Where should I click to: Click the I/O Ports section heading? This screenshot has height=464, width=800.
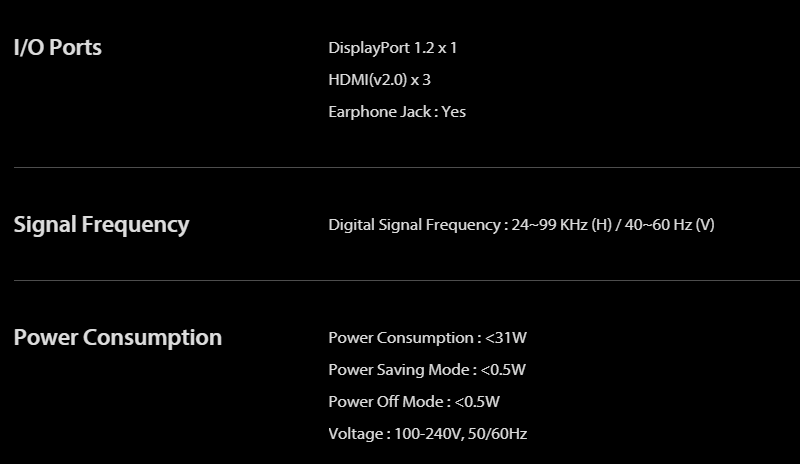pos(58,47)
